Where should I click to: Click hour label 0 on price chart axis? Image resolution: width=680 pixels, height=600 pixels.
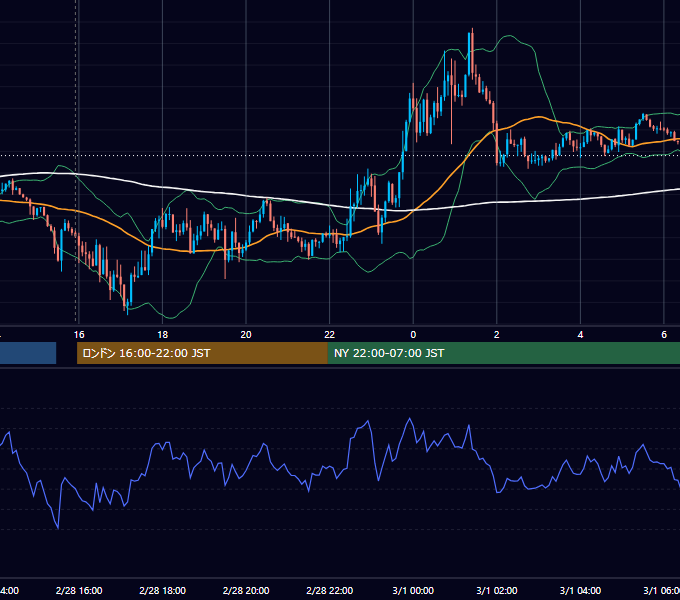[x=413, y=335]
